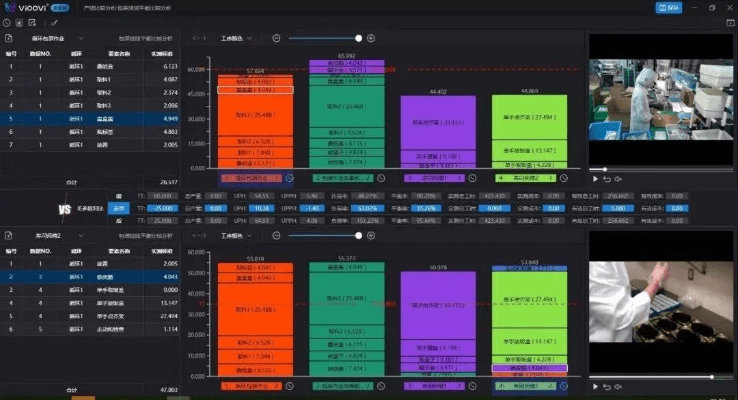
Task: Click the clock icon in top toolbar
Action: click(8, 21)
